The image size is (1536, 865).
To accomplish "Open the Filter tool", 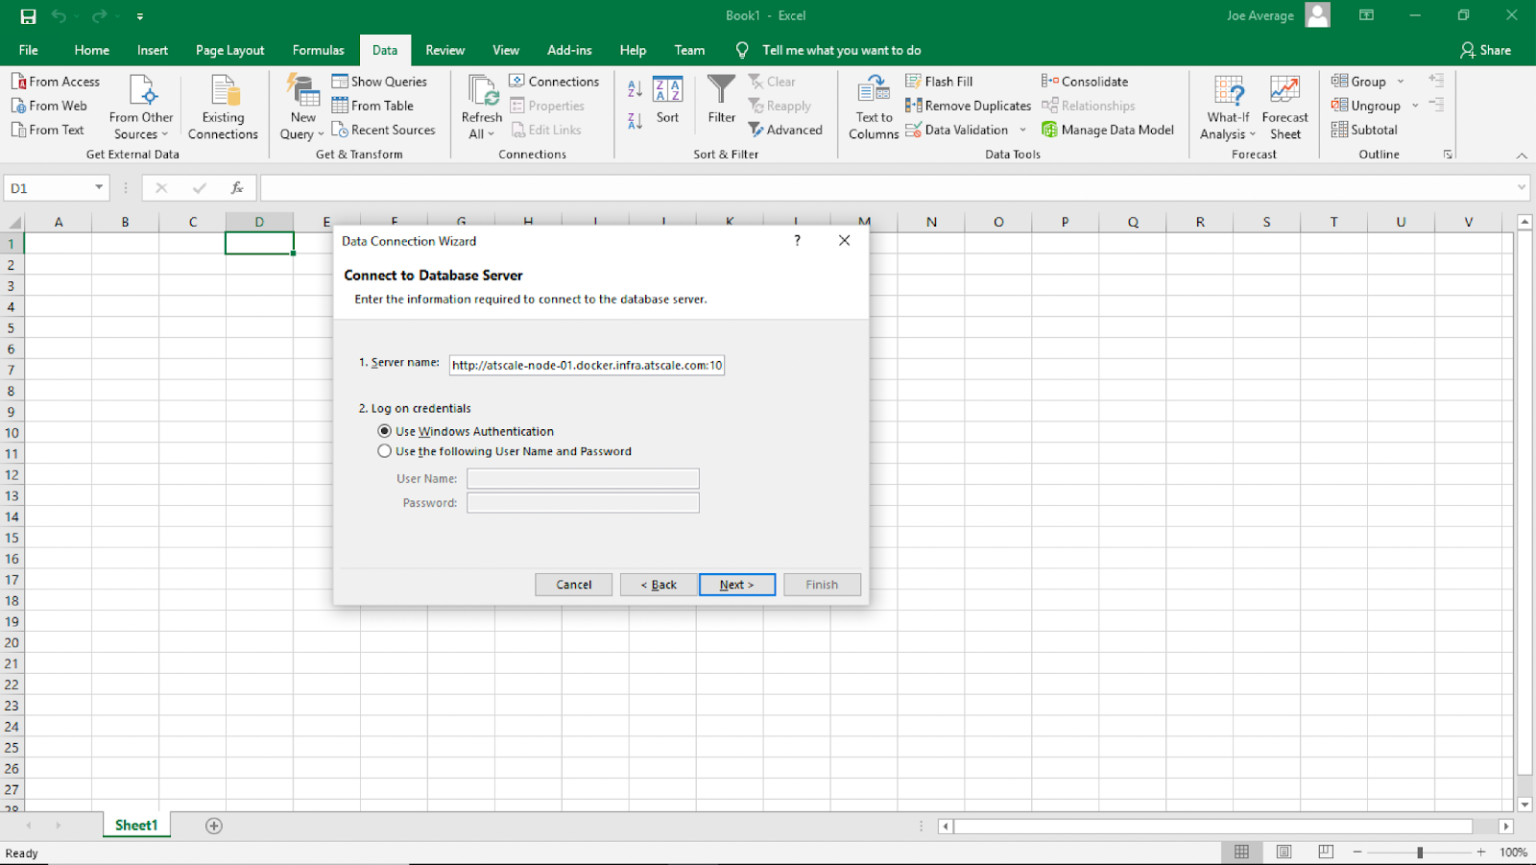I will tap(721, 100).
